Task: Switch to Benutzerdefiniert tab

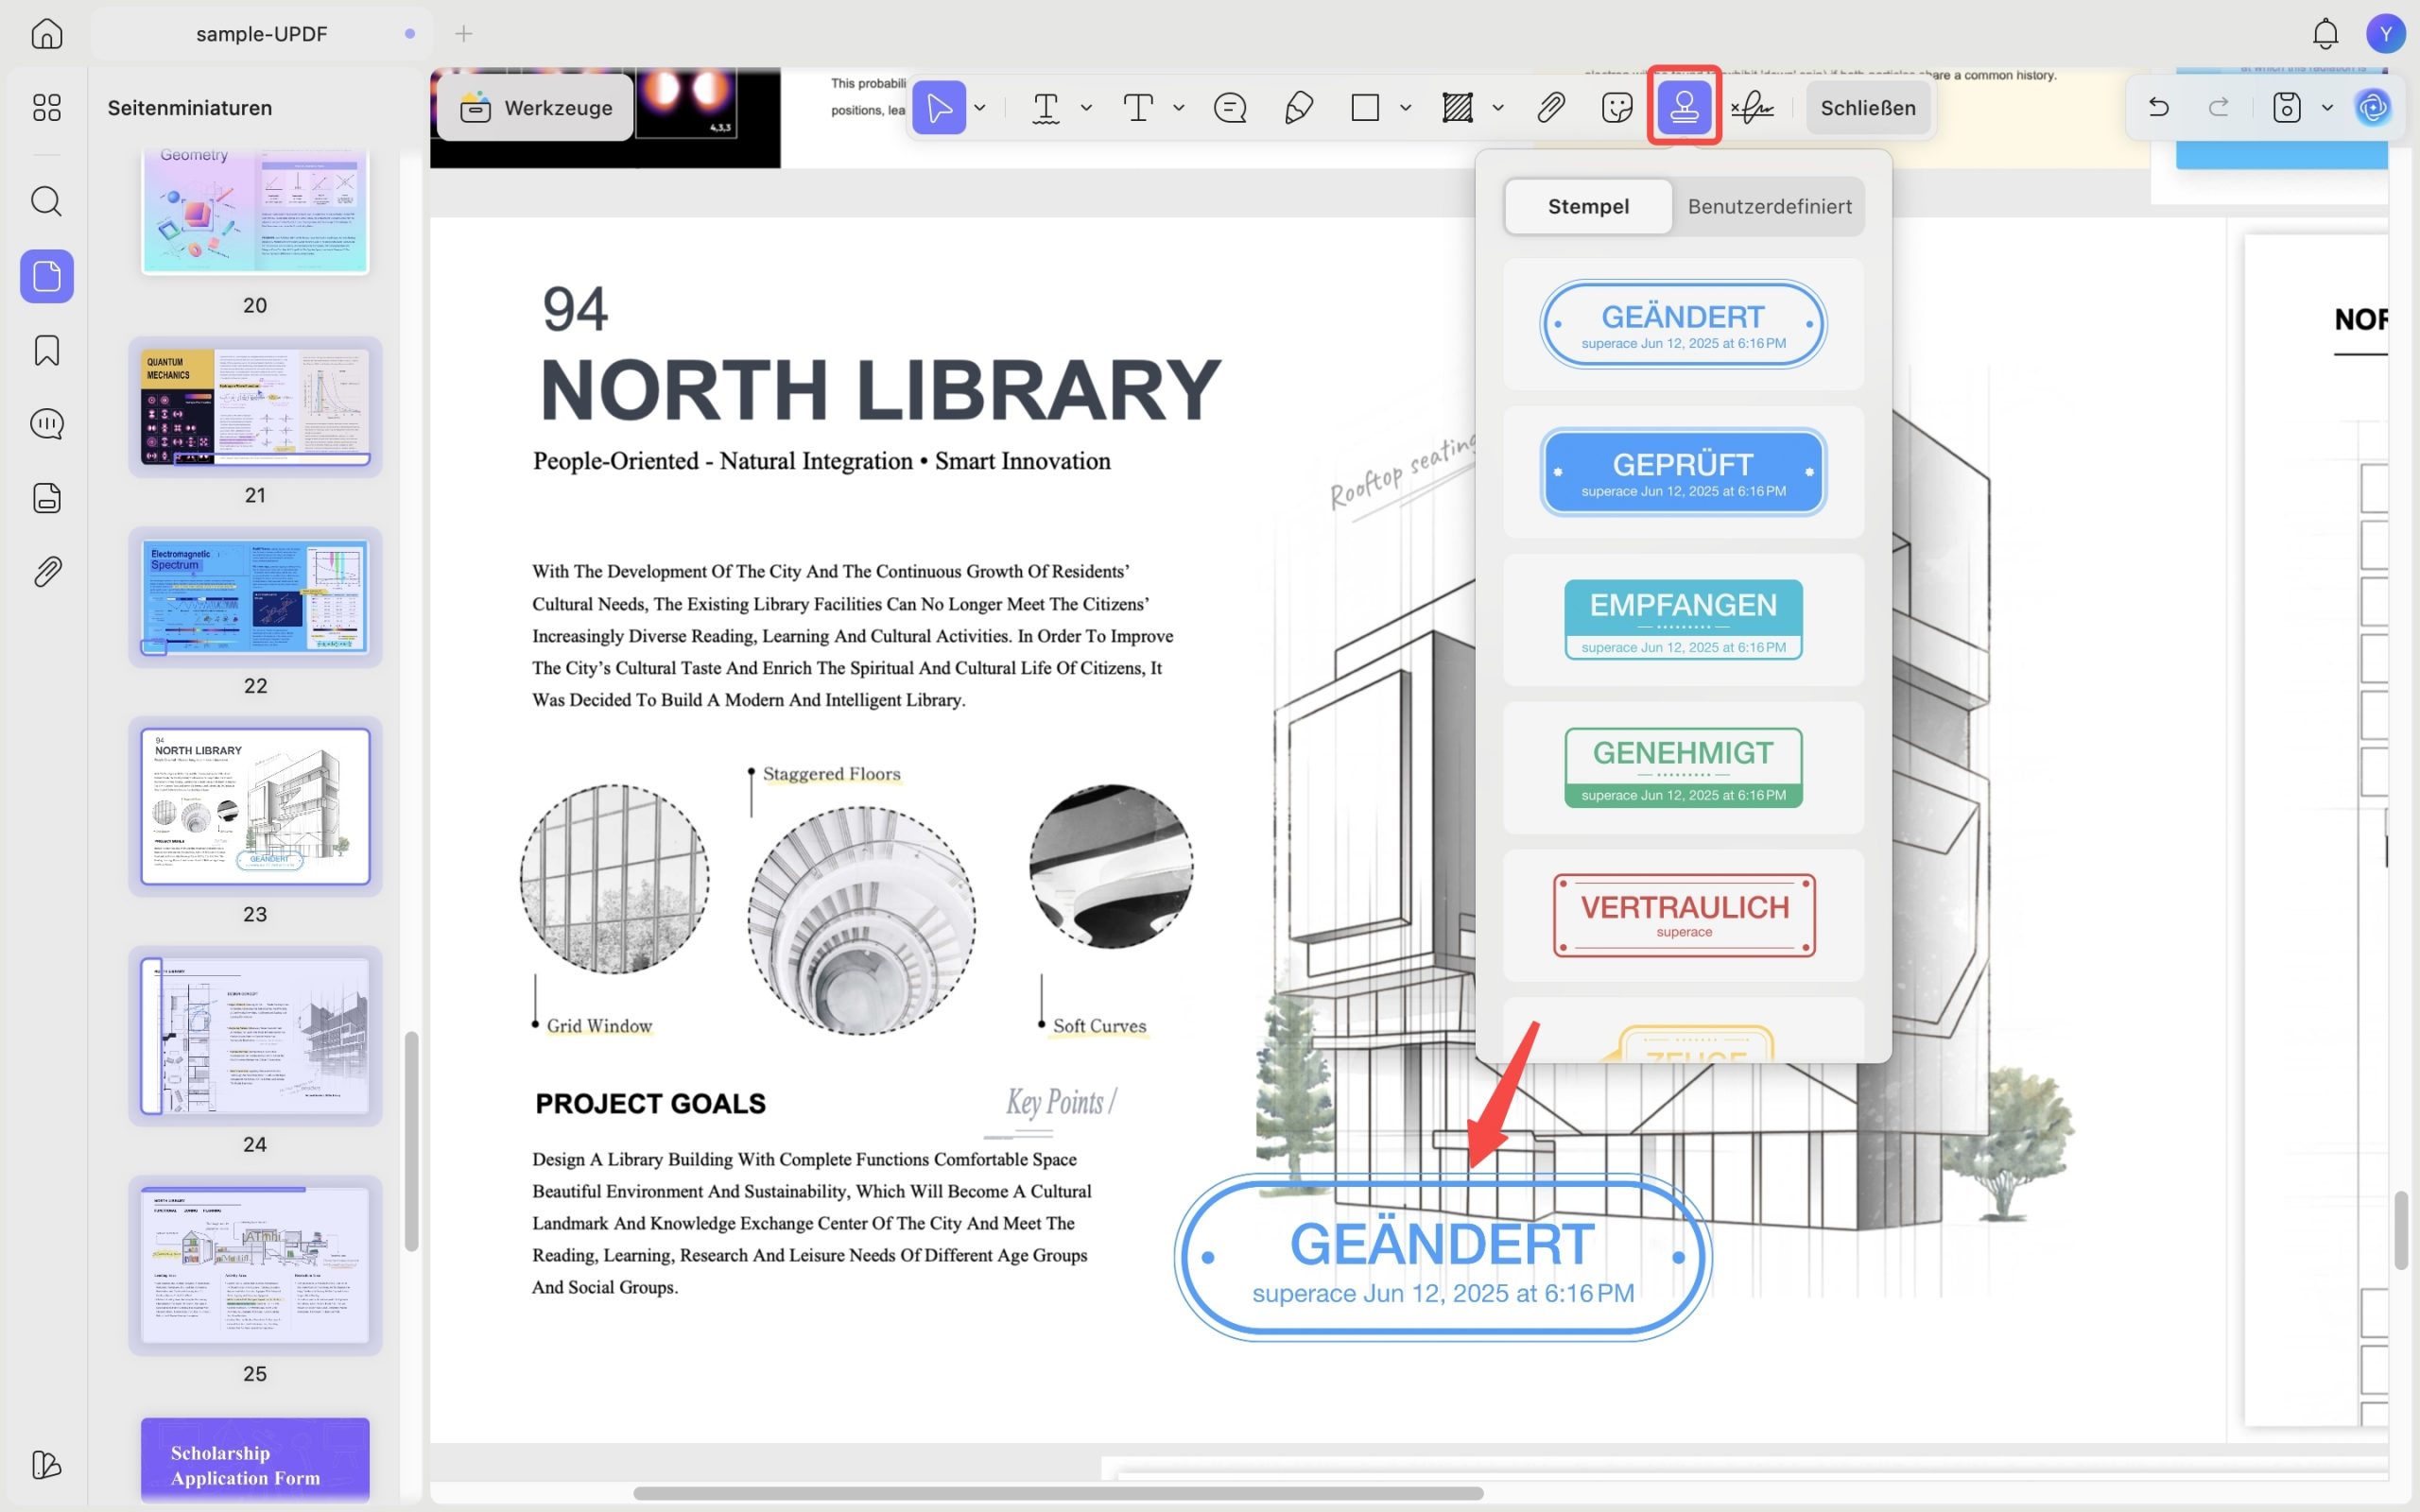Action: [1769, 206]
